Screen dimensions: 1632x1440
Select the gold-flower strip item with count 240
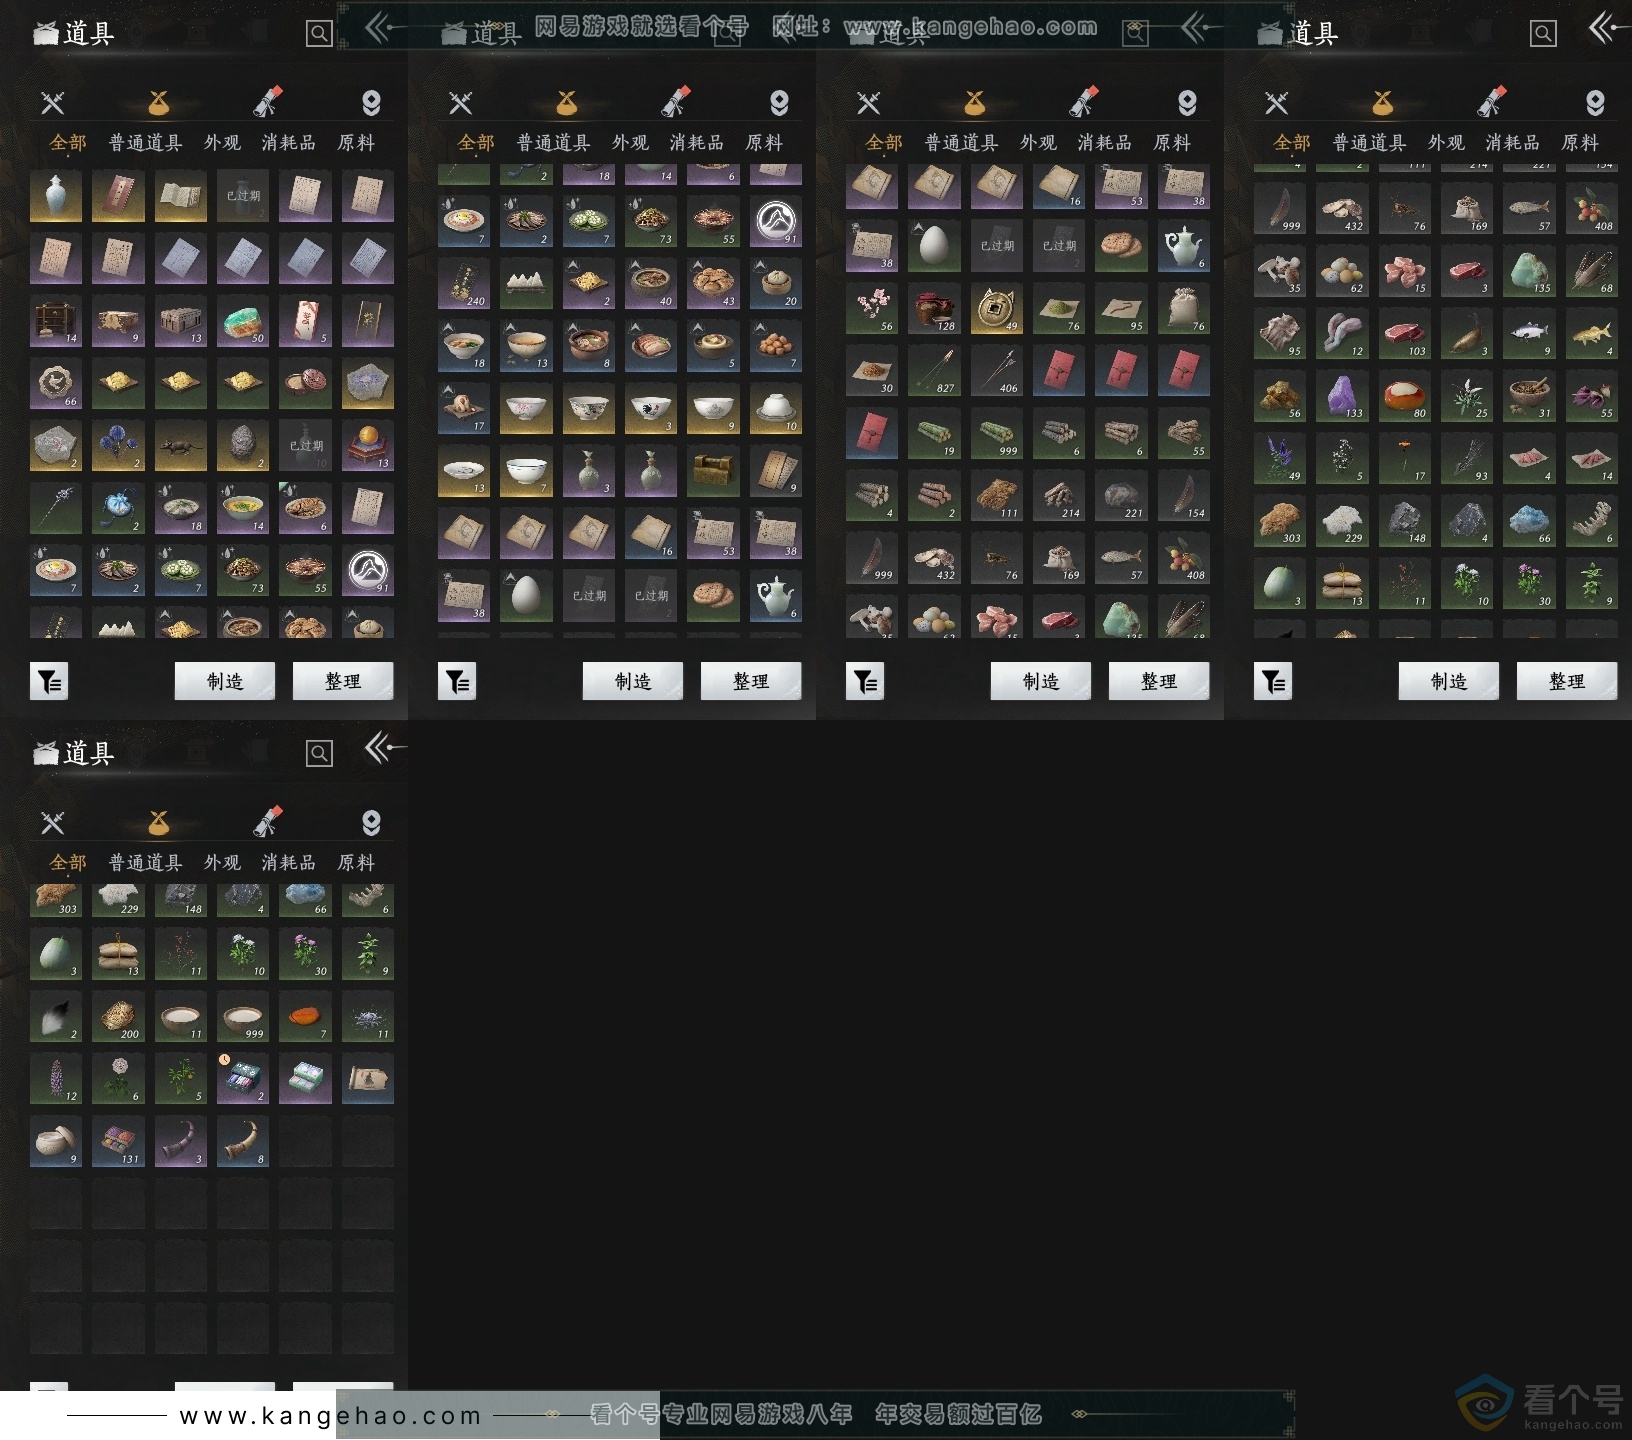[x=464, y=284]
